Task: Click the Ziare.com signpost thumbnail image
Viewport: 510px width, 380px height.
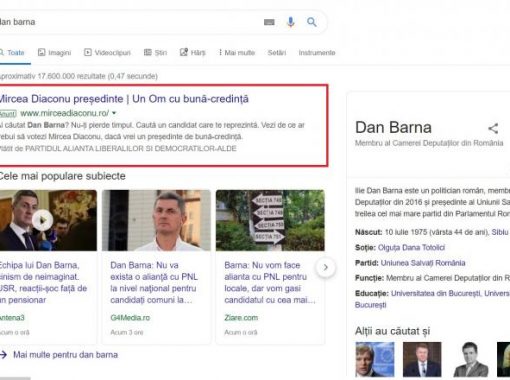Action: [270, 220]
